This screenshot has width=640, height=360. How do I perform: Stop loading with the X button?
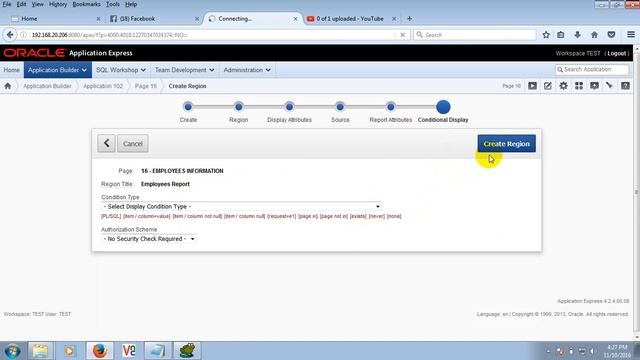pyautogui.click(x=402, y=35)
